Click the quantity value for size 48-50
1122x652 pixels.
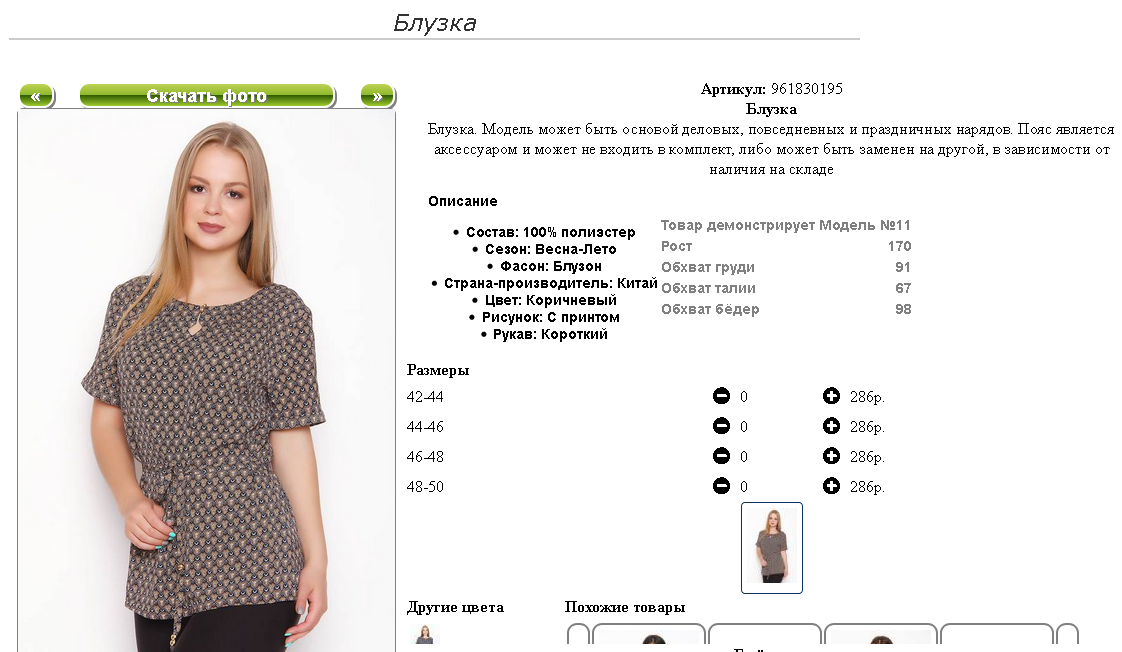(x=743, y=487)
